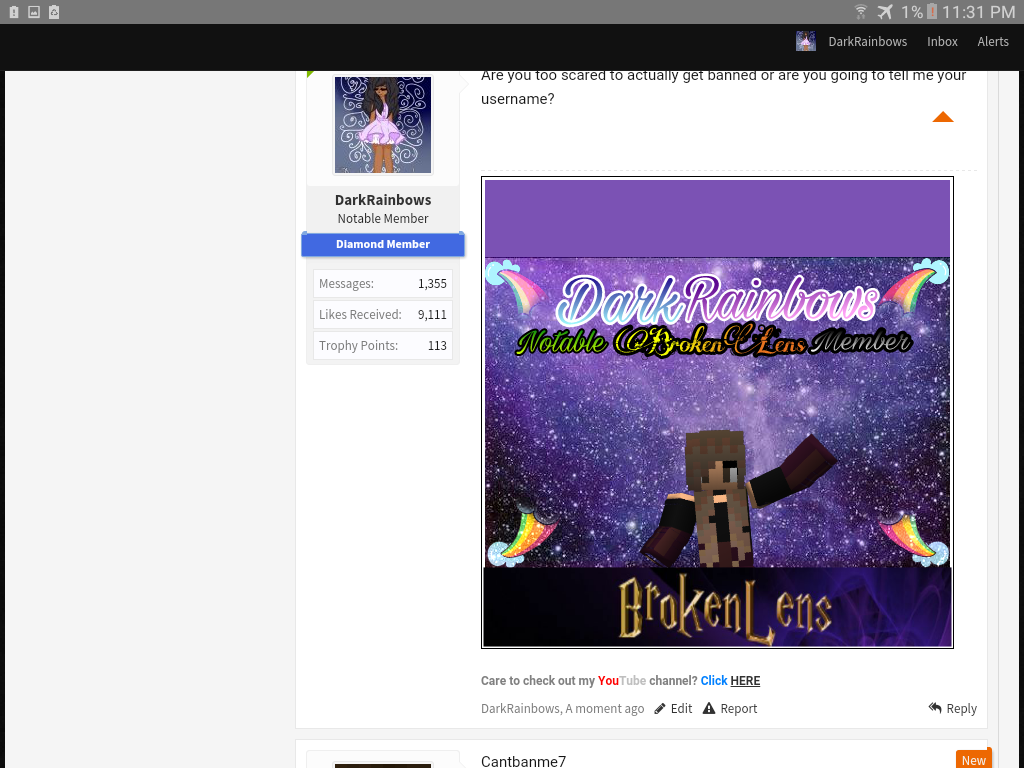Click the BrokenLens logo banner in signature

(717, 607)
